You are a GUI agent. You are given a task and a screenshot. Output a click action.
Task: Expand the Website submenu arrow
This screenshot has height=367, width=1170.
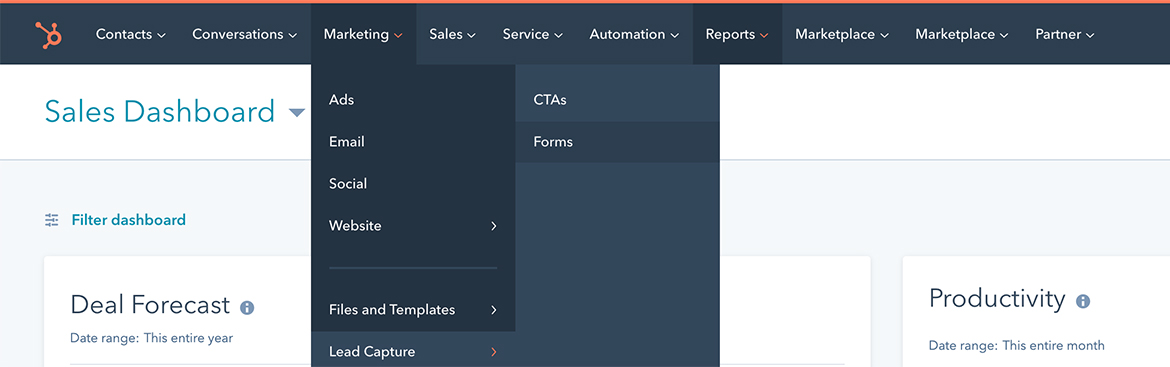[x=493, y=226]
